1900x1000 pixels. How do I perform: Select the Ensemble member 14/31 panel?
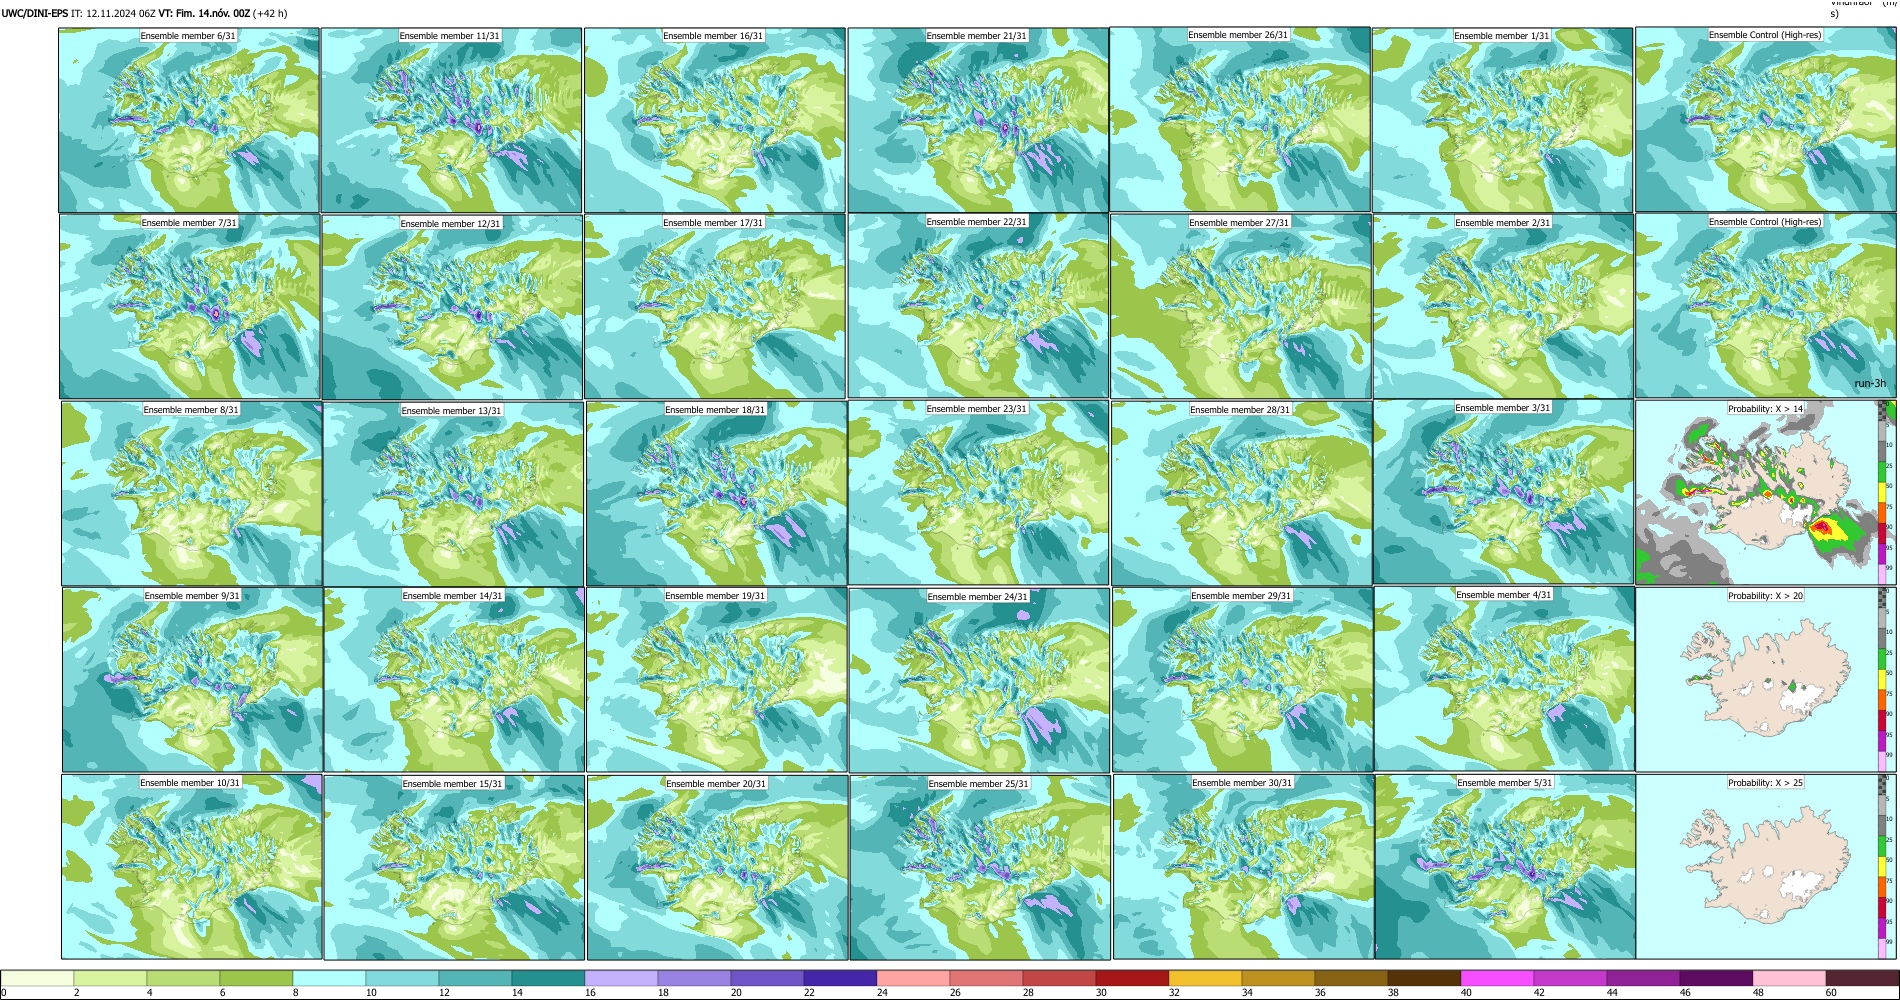[454, 680]
